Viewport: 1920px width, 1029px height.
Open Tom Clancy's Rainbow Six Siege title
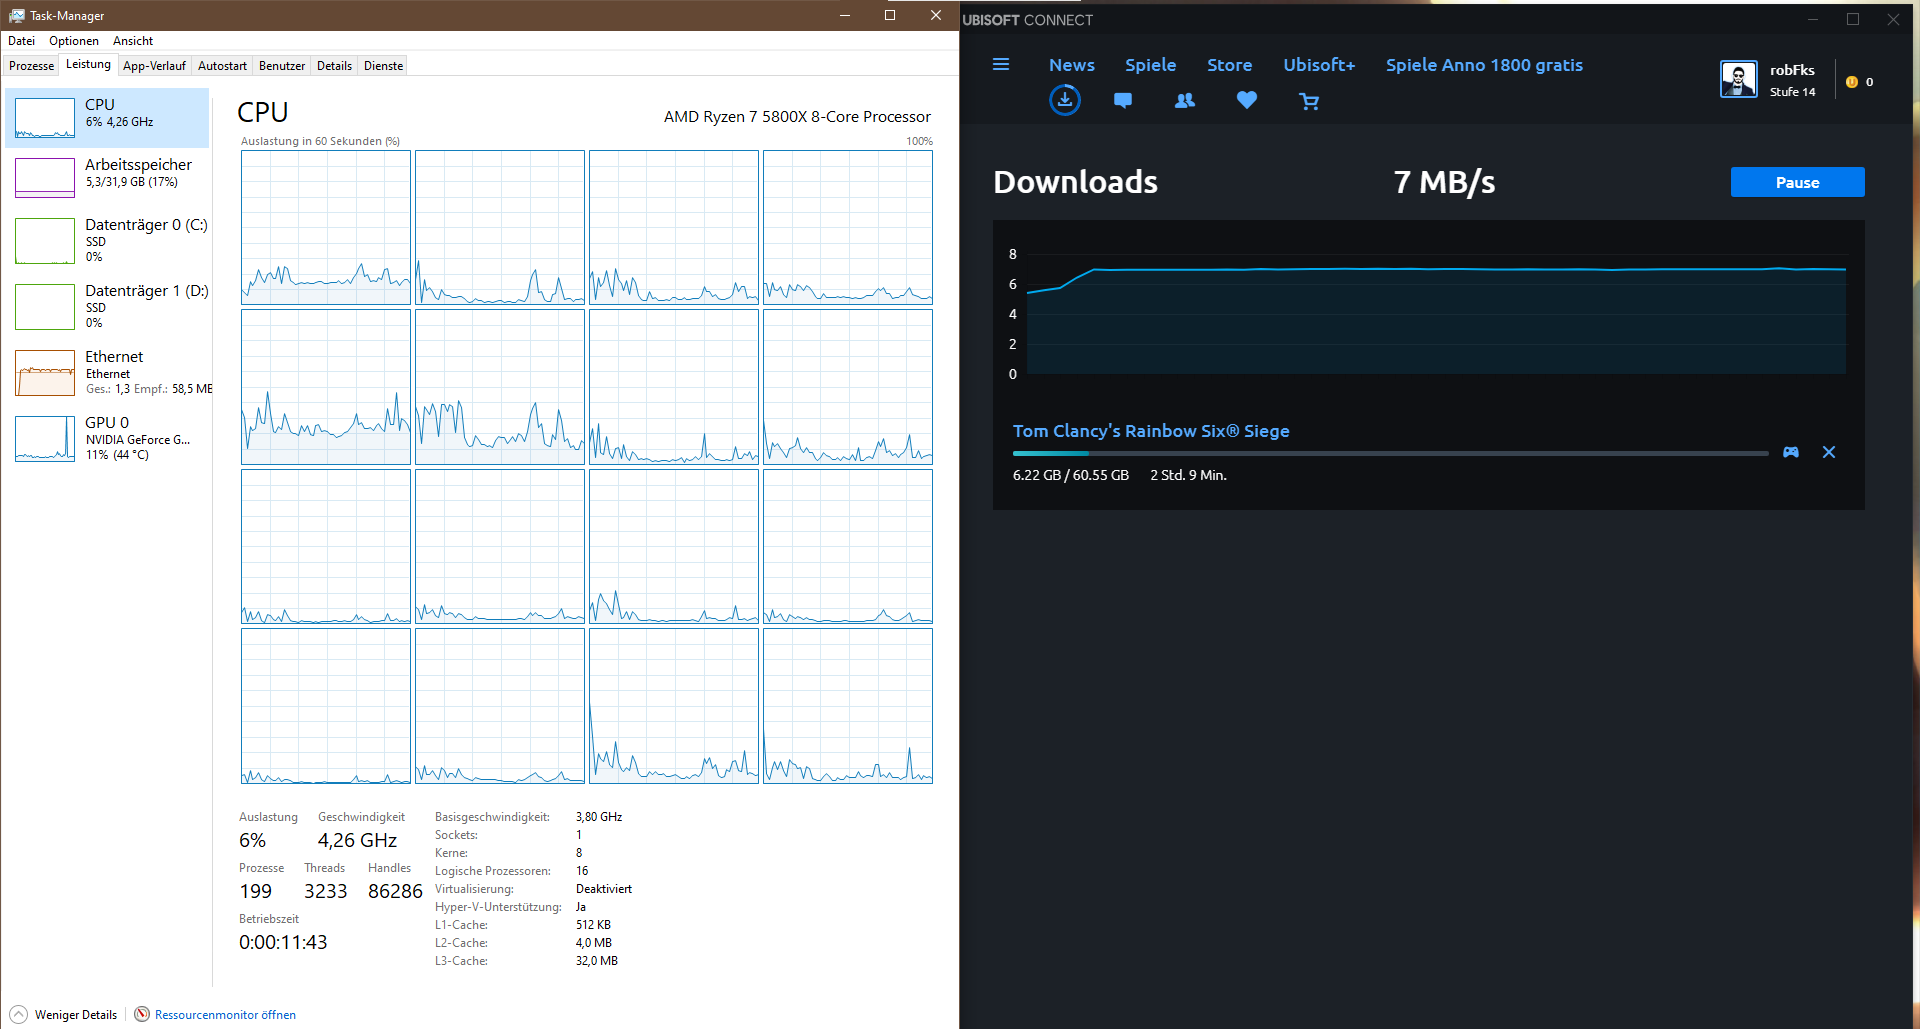pos(1151,431)
